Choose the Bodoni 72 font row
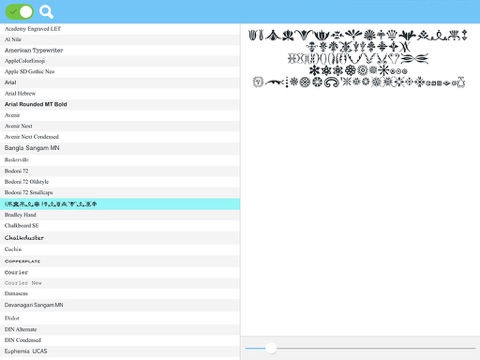Viewport: 480px width, 360px height. (120, 171)
